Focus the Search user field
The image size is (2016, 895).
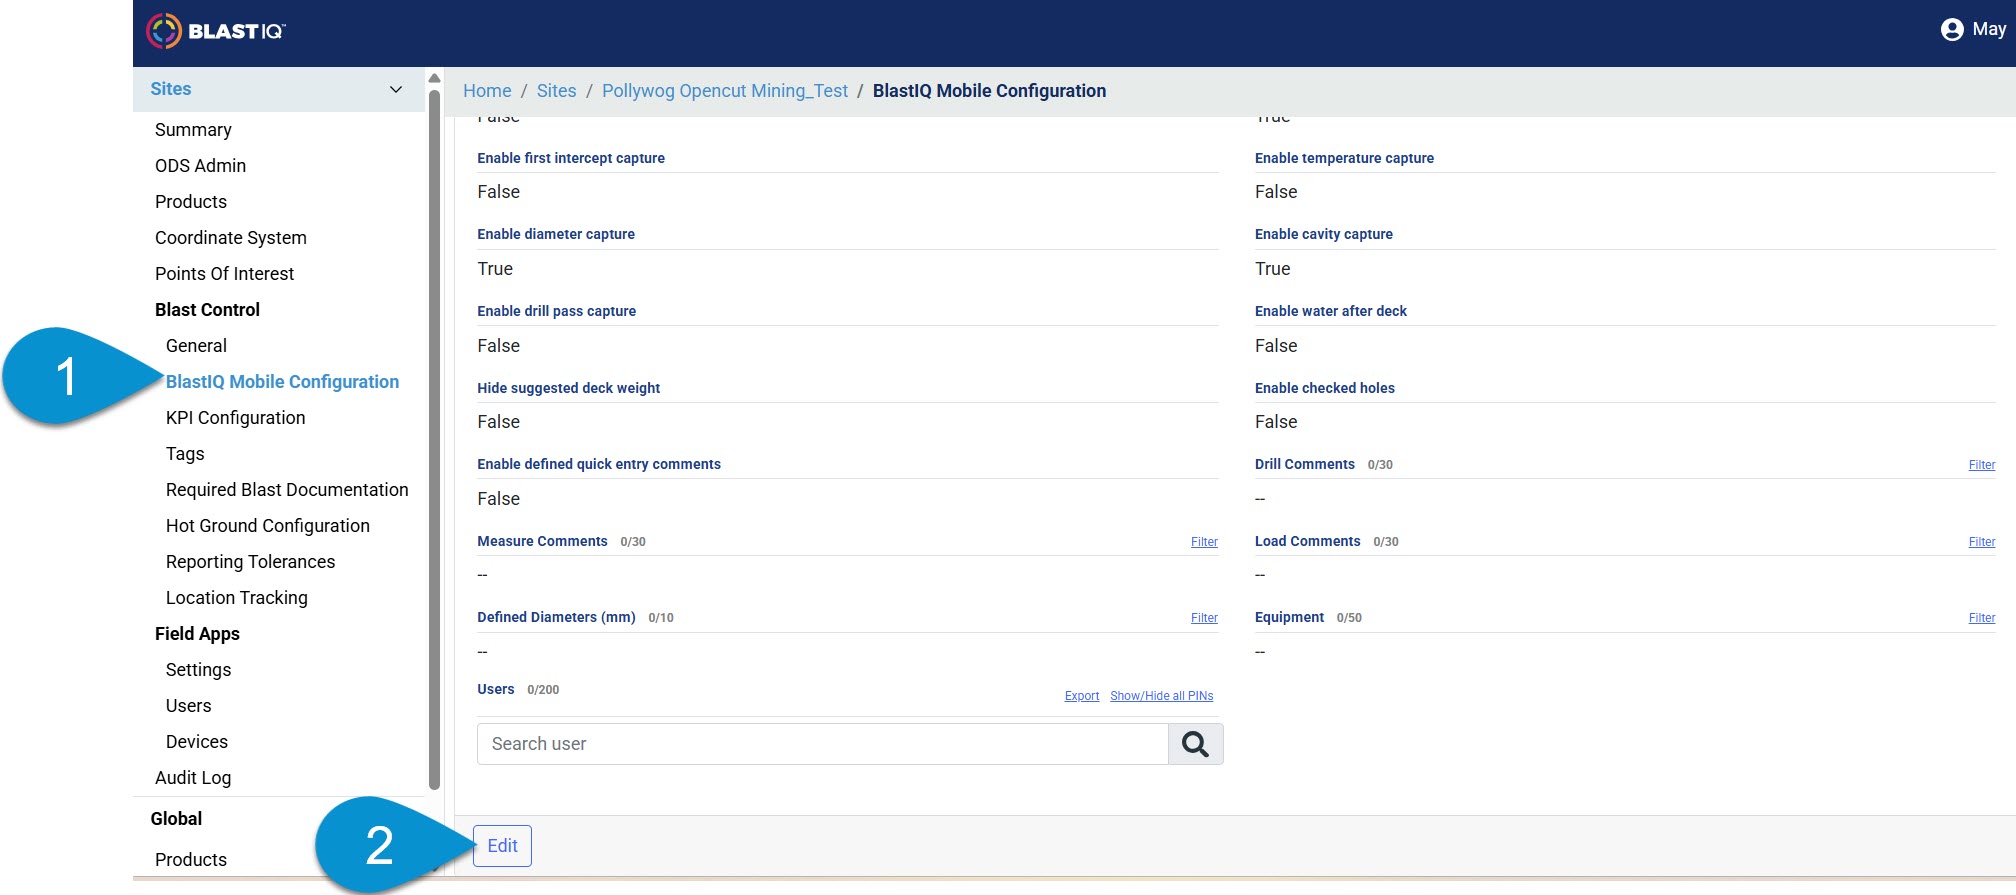(x=822, y=744)
